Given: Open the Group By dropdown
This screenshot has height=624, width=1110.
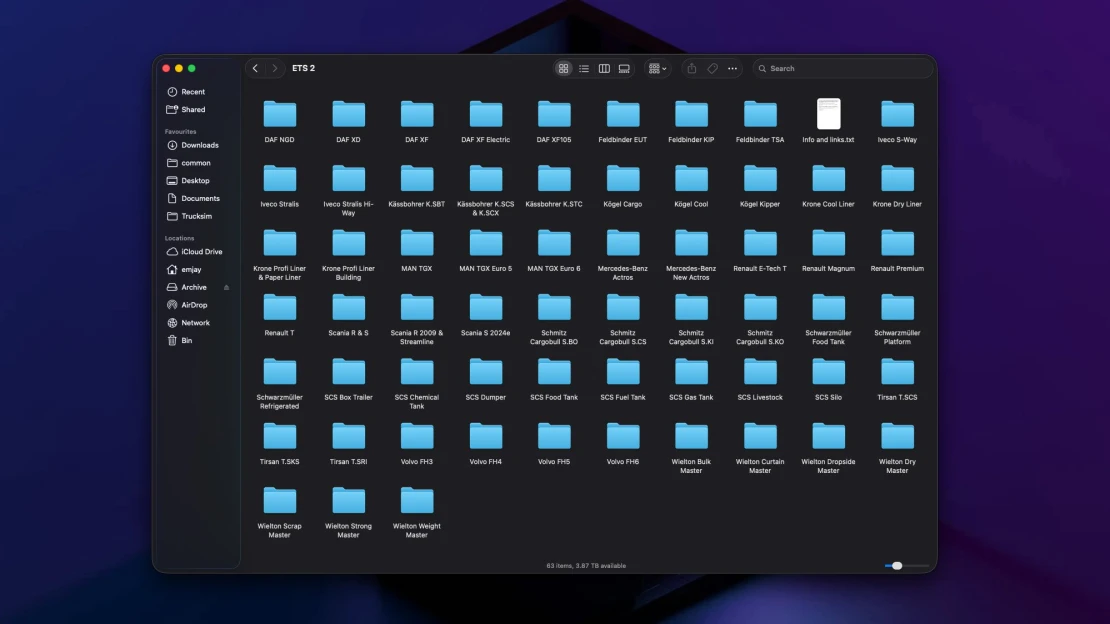Looking at the screenshot, I should click(x=658, y=69).
